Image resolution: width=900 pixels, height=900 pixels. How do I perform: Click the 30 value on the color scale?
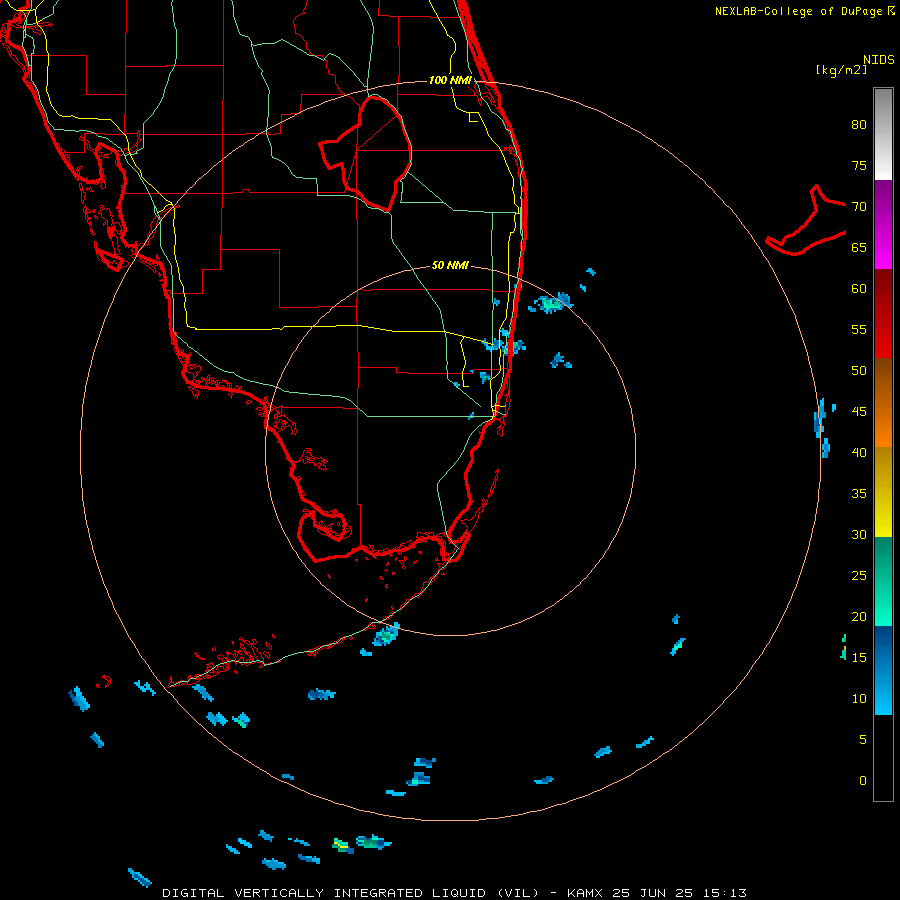click(x=859, y=535)
